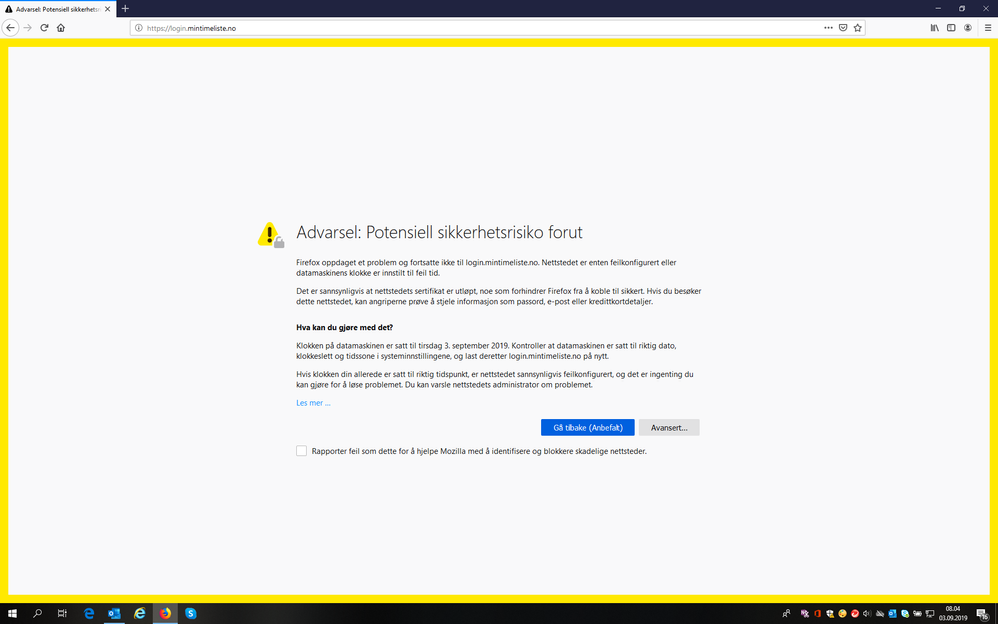Screen dimensions: 998x624
Task: Launch Microsoft Edge from taskbar
Action: point(89,613)
